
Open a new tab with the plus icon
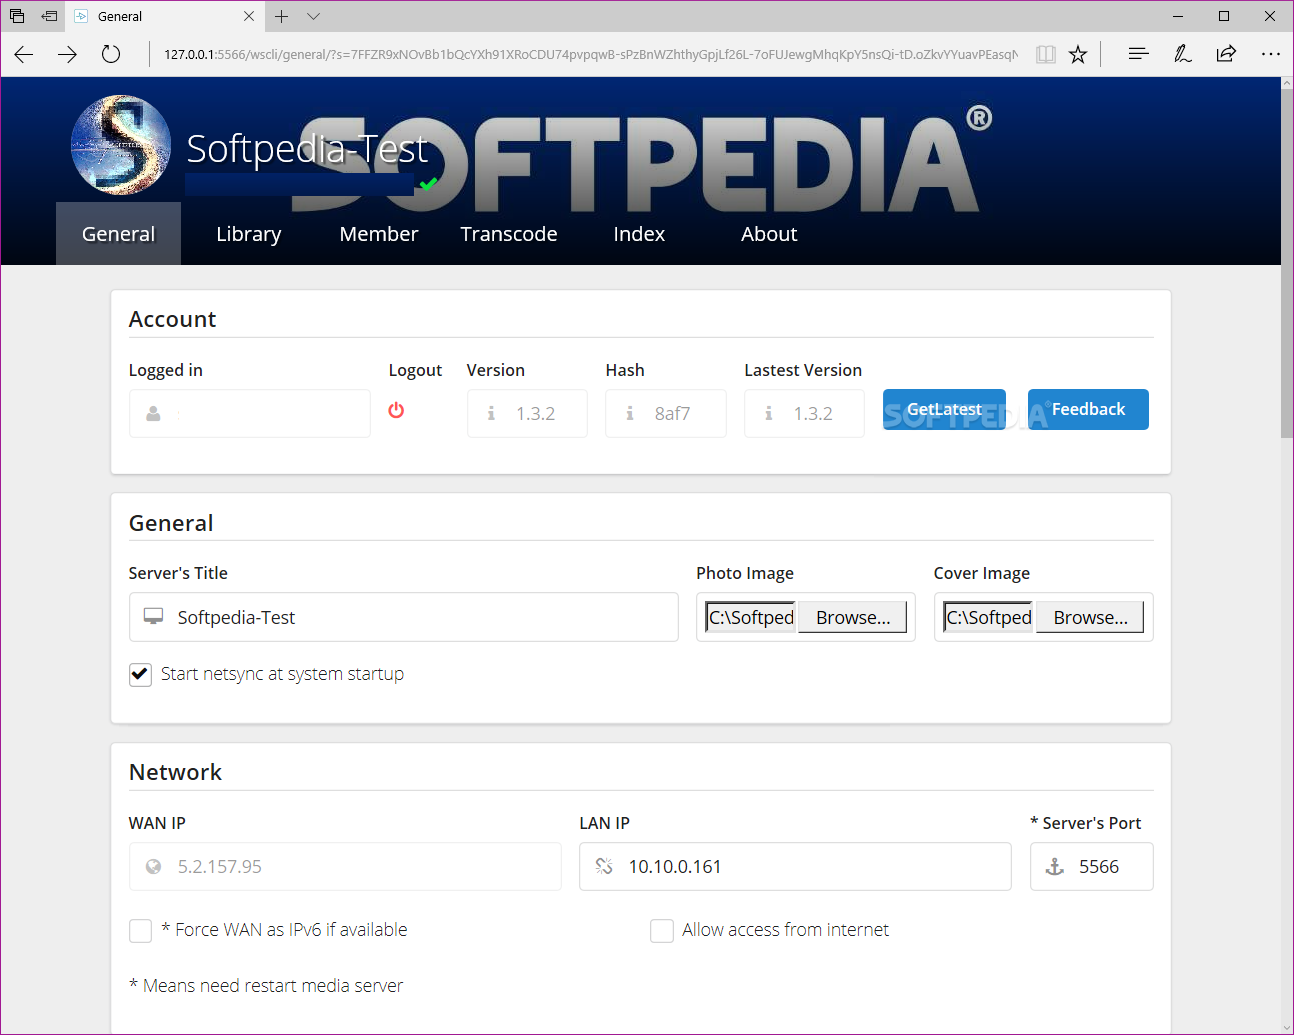point(282,16)
